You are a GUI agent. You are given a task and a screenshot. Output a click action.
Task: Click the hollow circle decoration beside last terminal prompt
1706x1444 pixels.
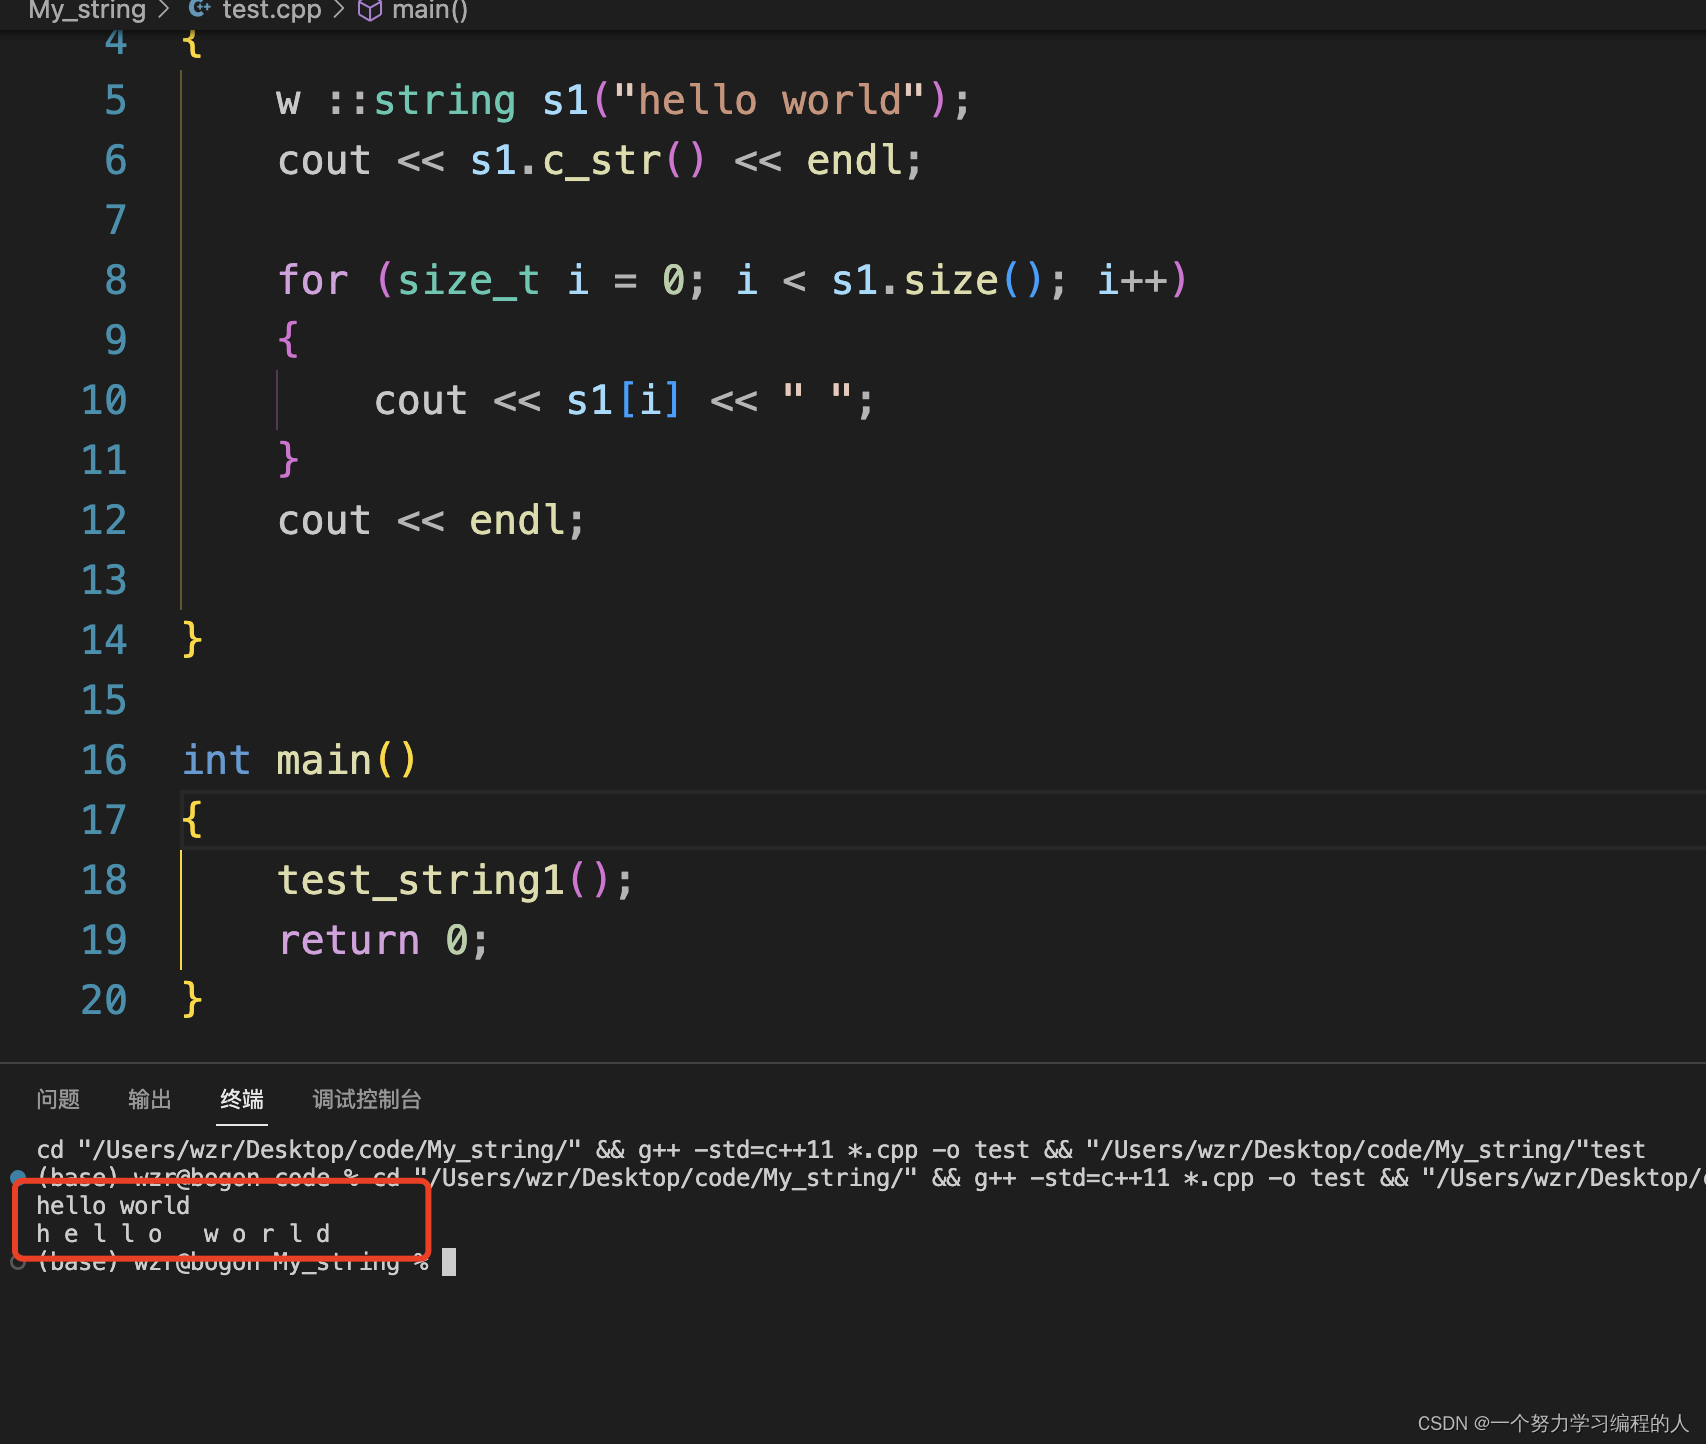pos(16,1262)
